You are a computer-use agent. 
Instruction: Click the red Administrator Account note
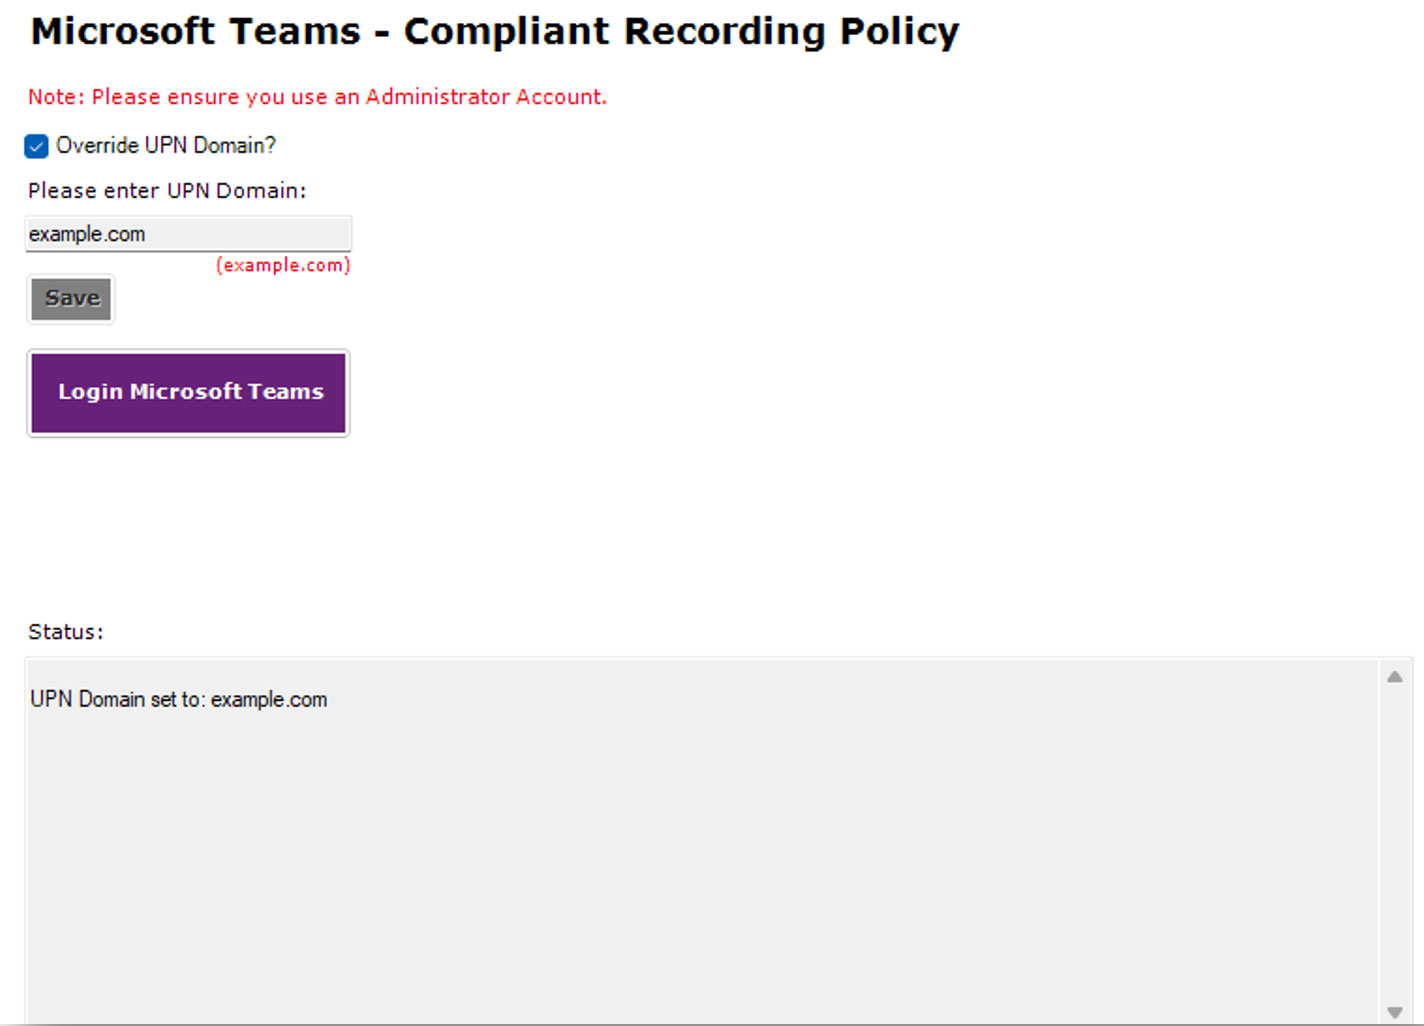pyautogui.click(x=317, y=97)
